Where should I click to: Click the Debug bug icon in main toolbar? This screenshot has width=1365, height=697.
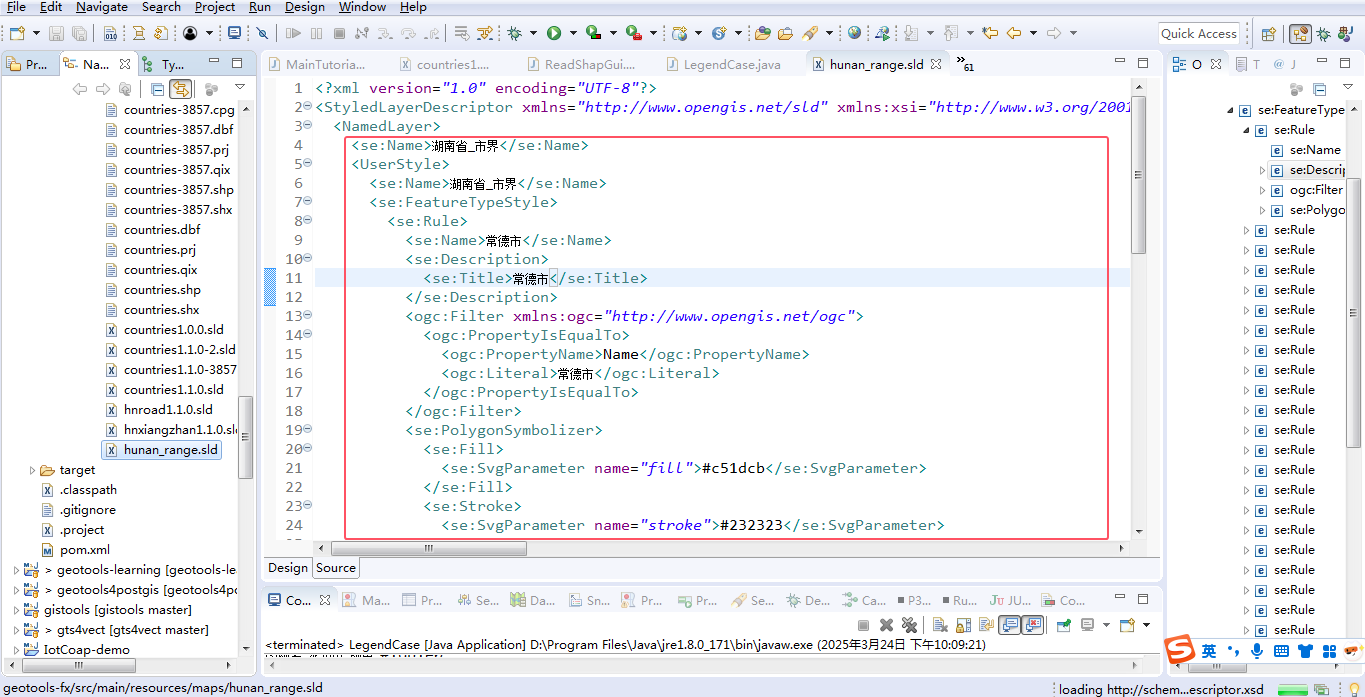click(x=514, y=33)
